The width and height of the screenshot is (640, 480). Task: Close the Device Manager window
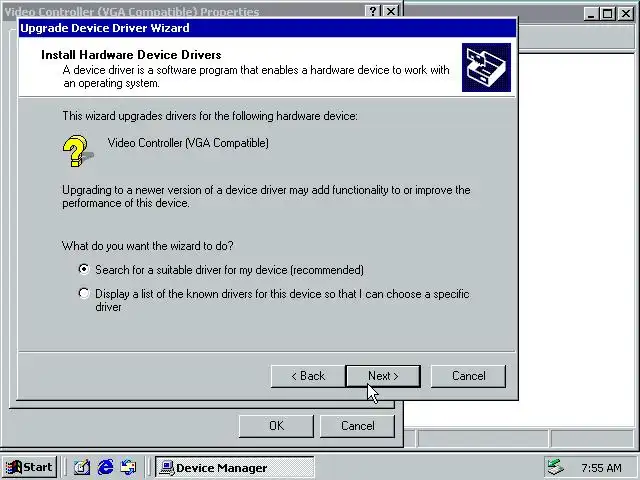pyautogui.click(x=625, y=14)
